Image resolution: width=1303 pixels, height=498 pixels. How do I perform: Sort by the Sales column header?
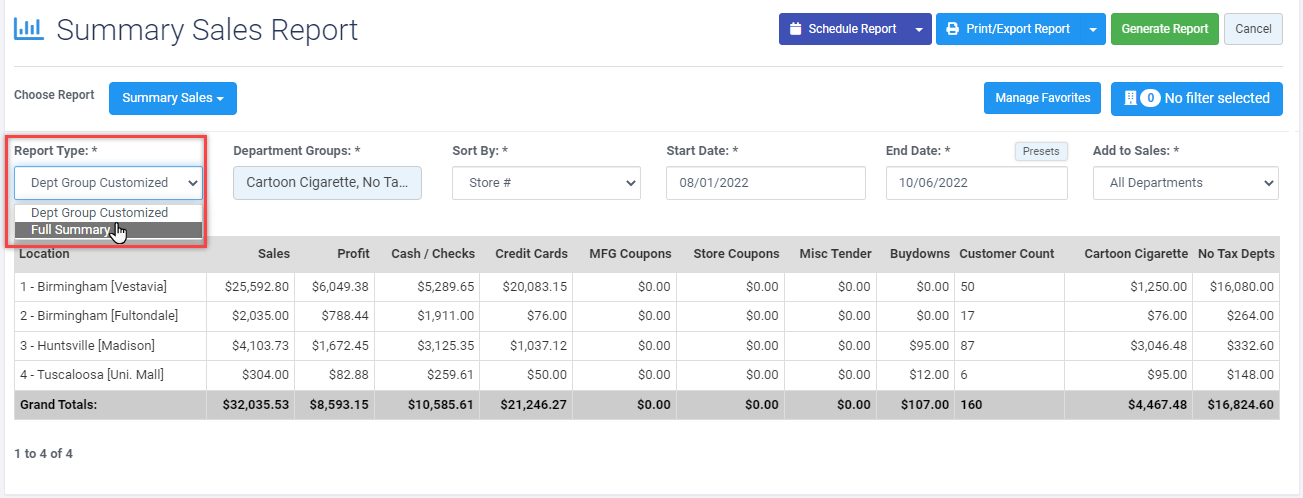(x=273, y=254)
